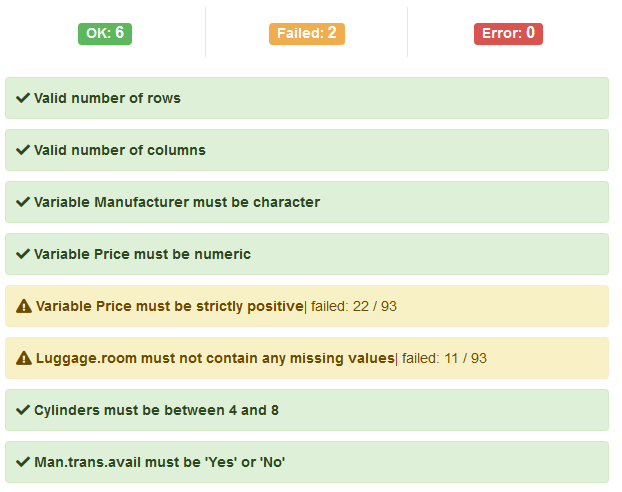Select the green OK: 6 badge
Screen dimensions: 622x492
point(105,33)
